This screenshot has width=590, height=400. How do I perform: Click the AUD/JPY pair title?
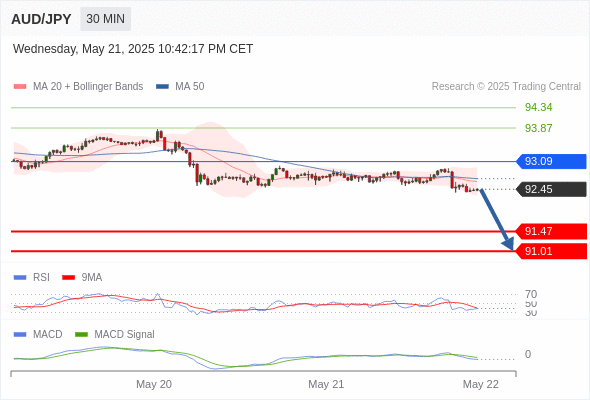[x=41, y=19]
